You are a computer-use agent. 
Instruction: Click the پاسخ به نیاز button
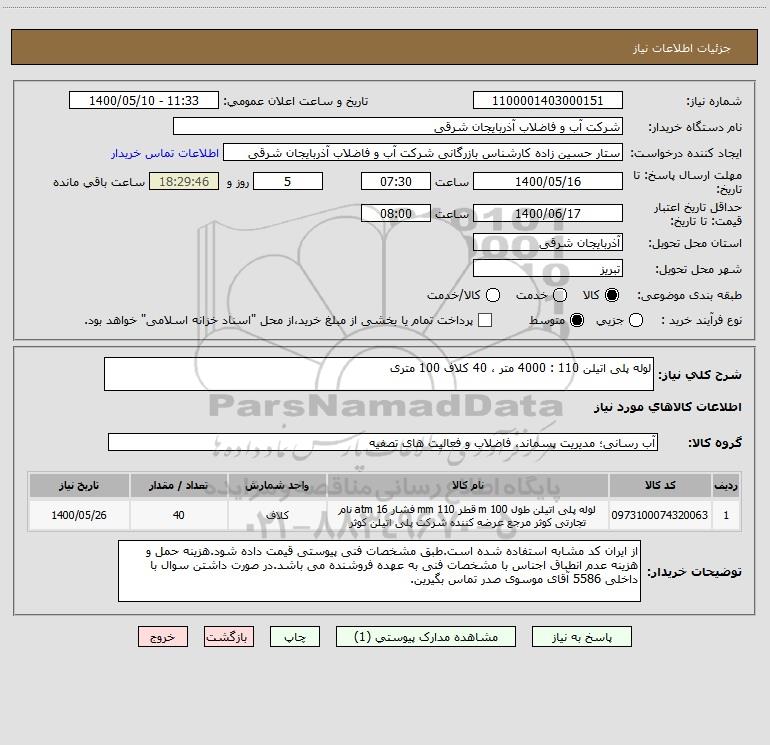click(581, 637)
